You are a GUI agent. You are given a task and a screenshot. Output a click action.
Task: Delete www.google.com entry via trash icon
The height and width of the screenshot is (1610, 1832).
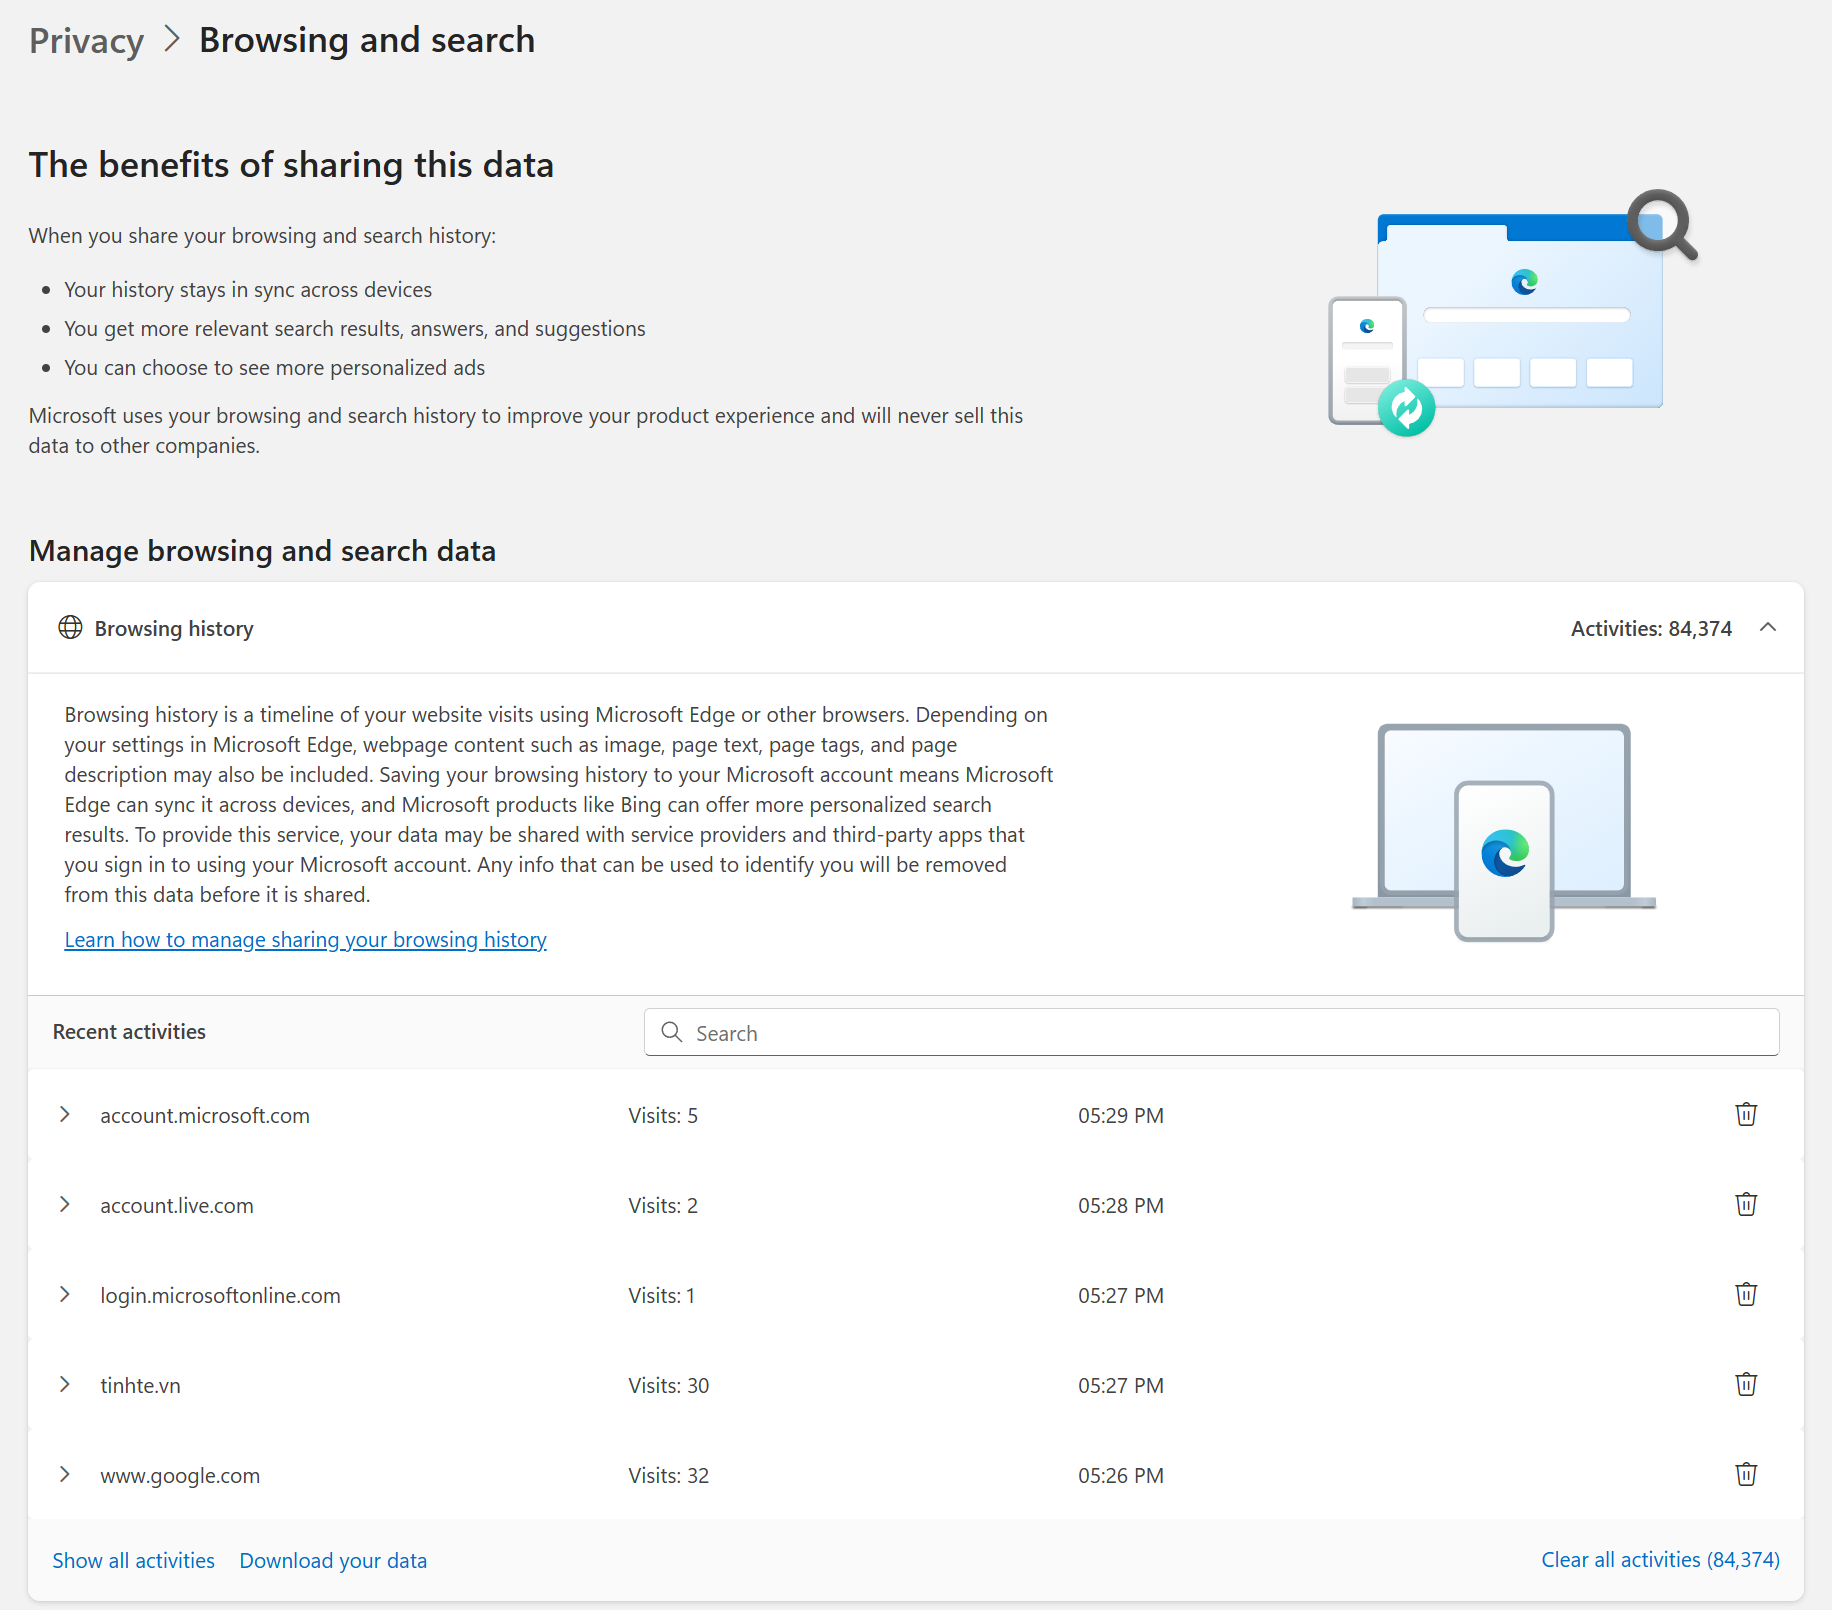1746,1474
